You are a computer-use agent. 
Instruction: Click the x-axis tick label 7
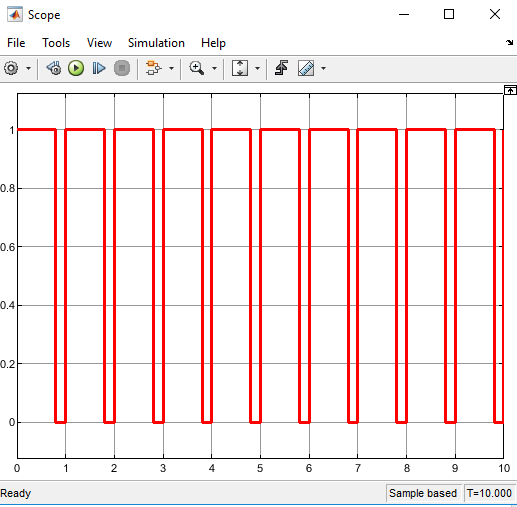[358, 468]
